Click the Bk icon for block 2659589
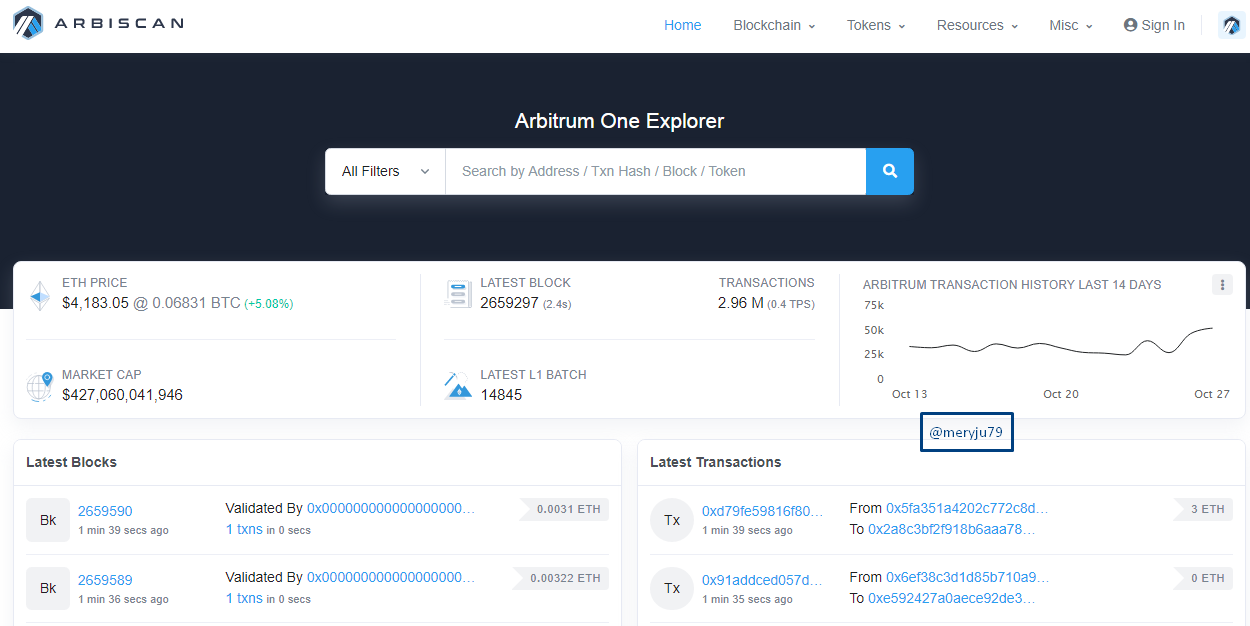This screenshot has width=1250, height=626. click(x=48, y=589)
